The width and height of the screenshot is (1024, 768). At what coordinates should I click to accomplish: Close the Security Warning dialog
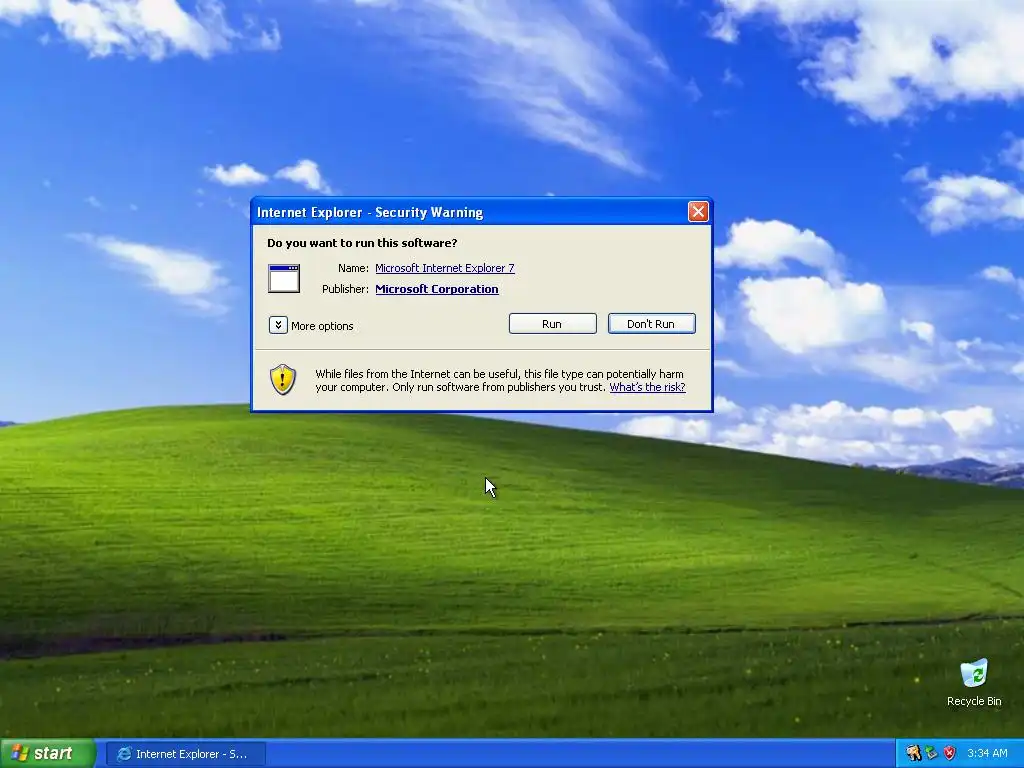[x=698, y=212]
